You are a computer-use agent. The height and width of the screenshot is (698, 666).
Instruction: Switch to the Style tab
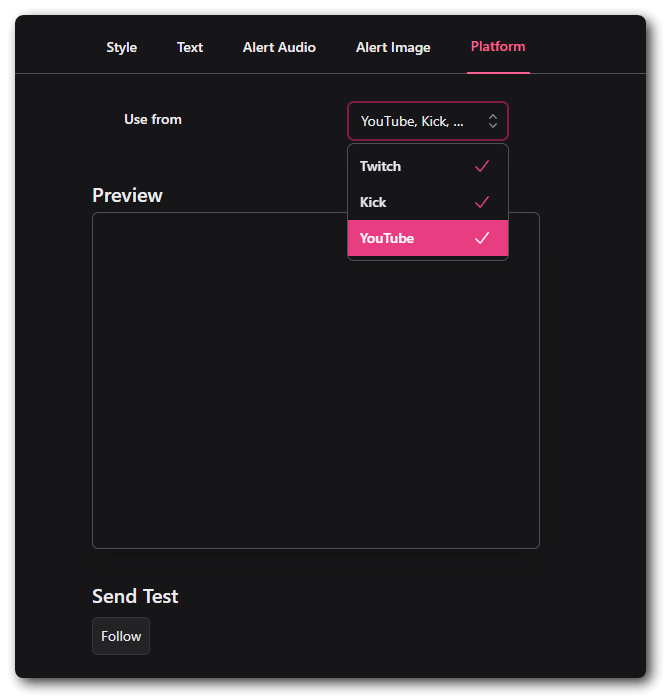[122, 47]
